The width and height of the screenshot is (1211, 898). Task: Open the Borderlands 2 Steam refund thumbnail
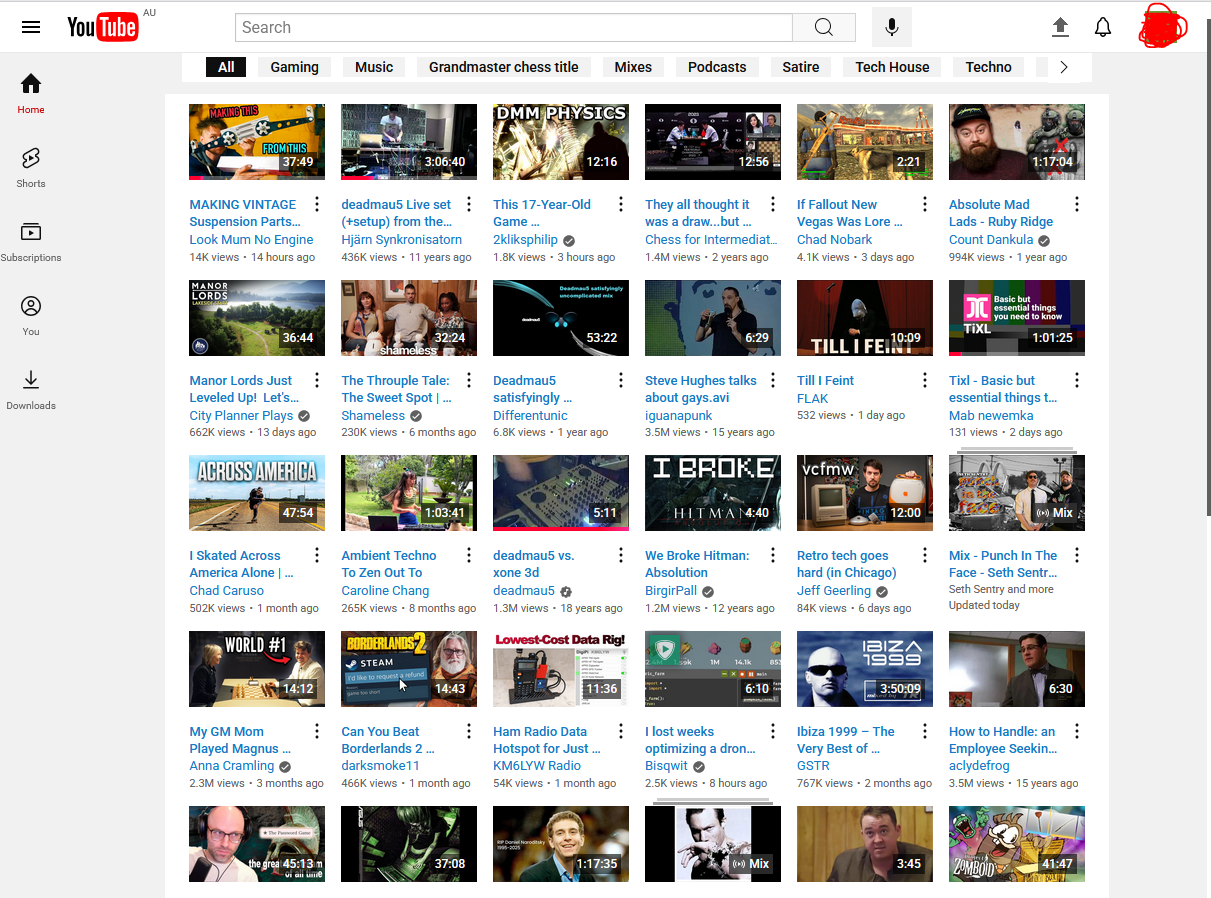point(409,669)
